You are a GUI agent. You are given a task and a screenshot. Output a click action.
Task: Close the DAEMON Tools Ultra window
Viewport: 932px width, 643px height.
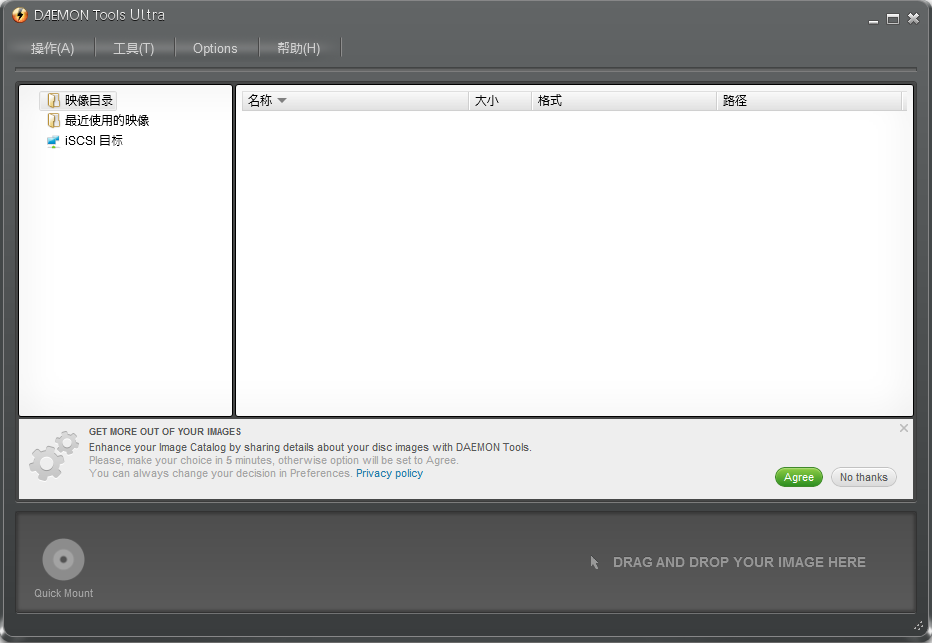pyautogui.click(x=913, y=19)
